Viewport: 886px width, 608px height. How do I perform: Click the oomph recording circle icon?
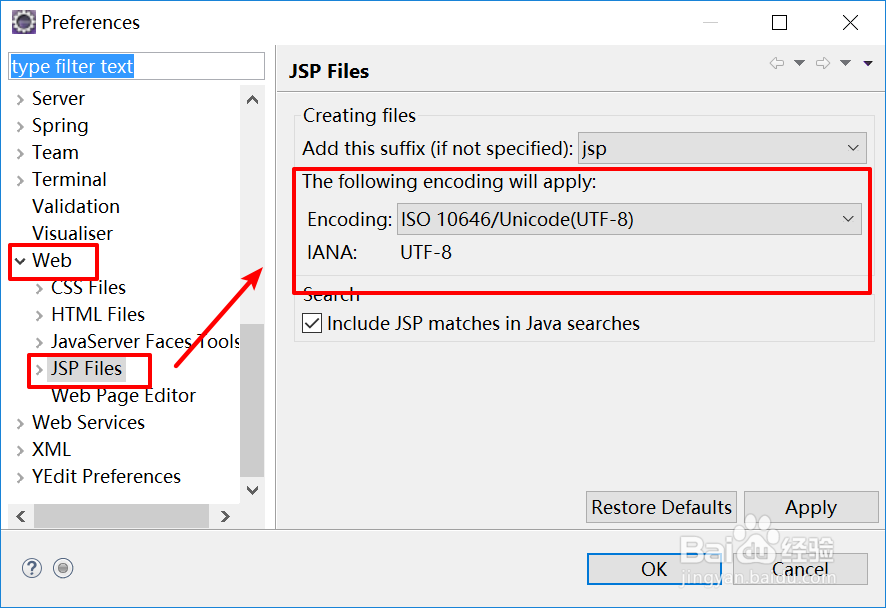63,568
